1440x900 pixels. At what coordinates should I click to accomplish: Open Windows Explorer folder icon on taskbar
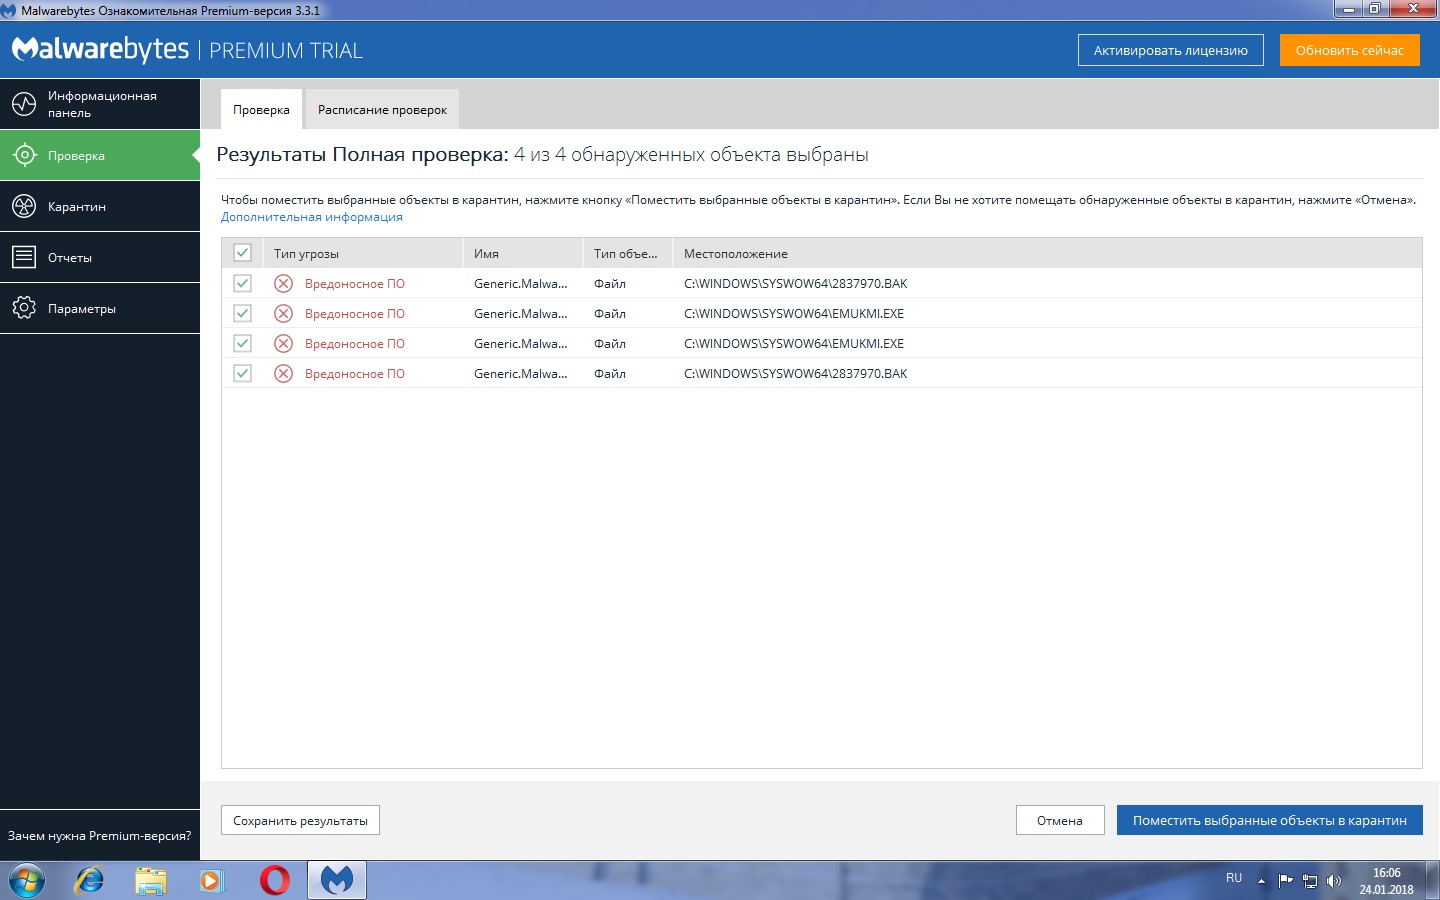pos(151,881)
